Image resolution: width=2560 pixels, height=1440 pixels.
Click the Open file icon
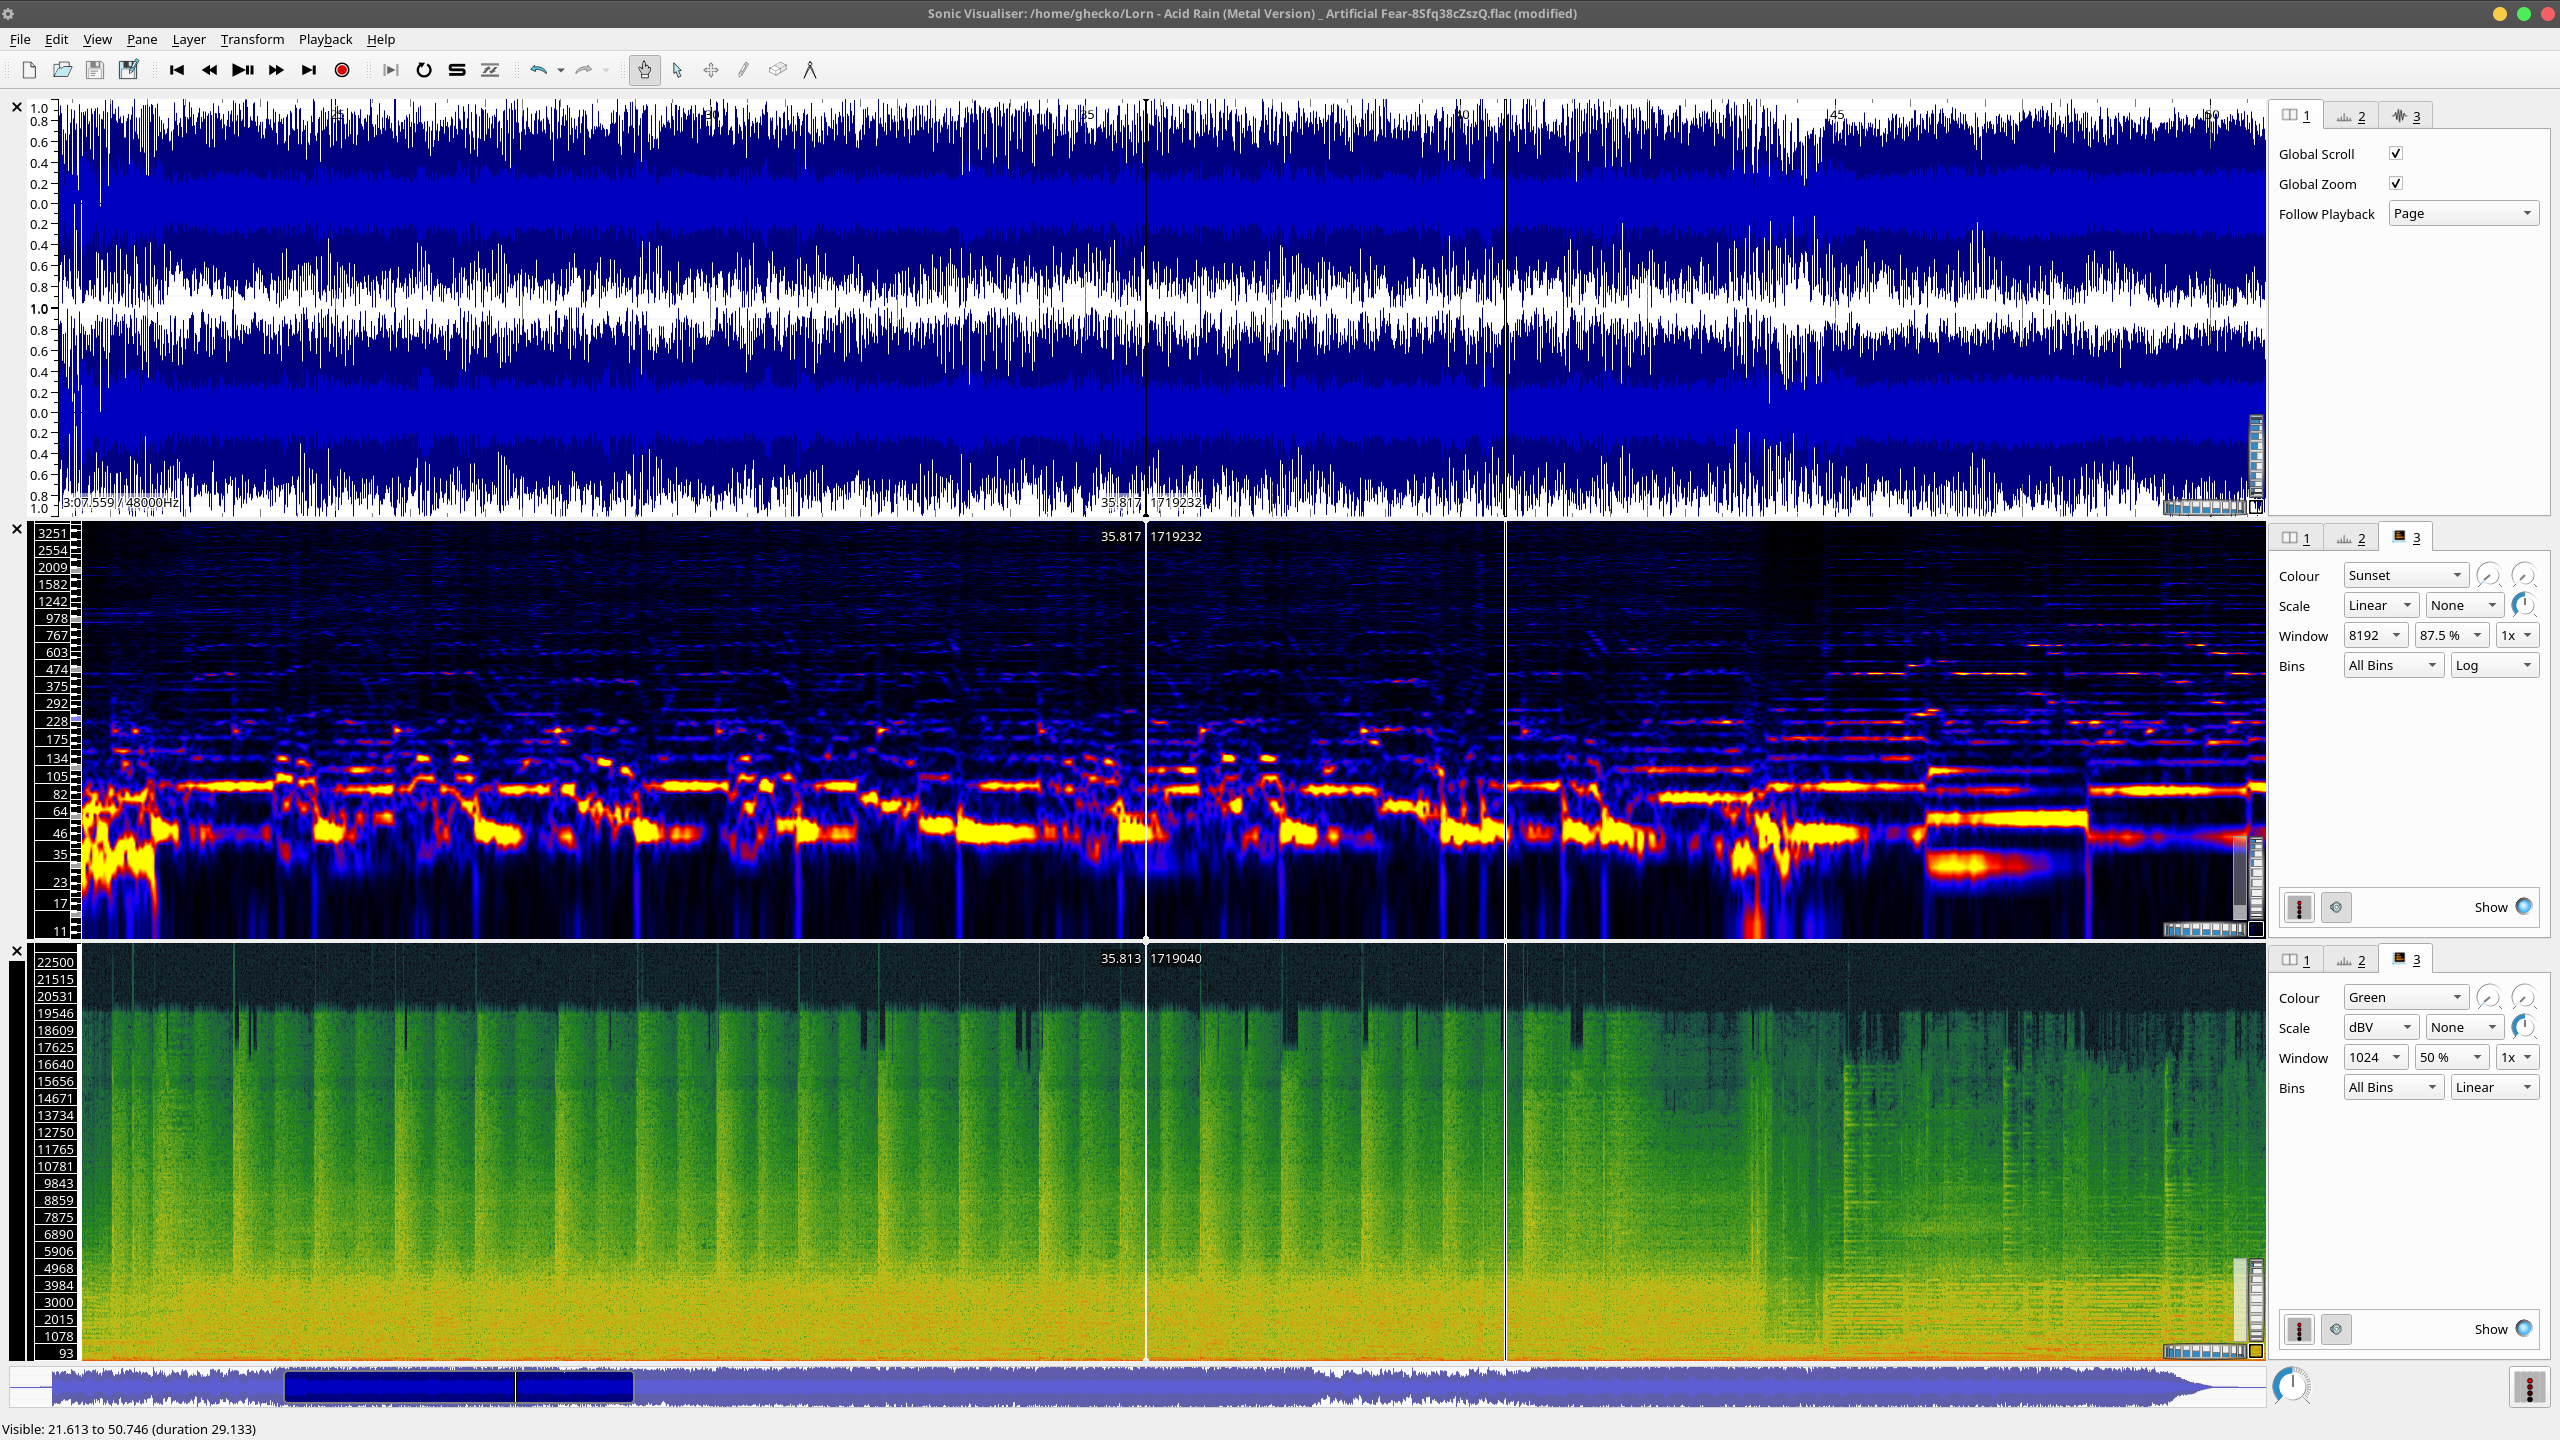(x=62, y=70)
